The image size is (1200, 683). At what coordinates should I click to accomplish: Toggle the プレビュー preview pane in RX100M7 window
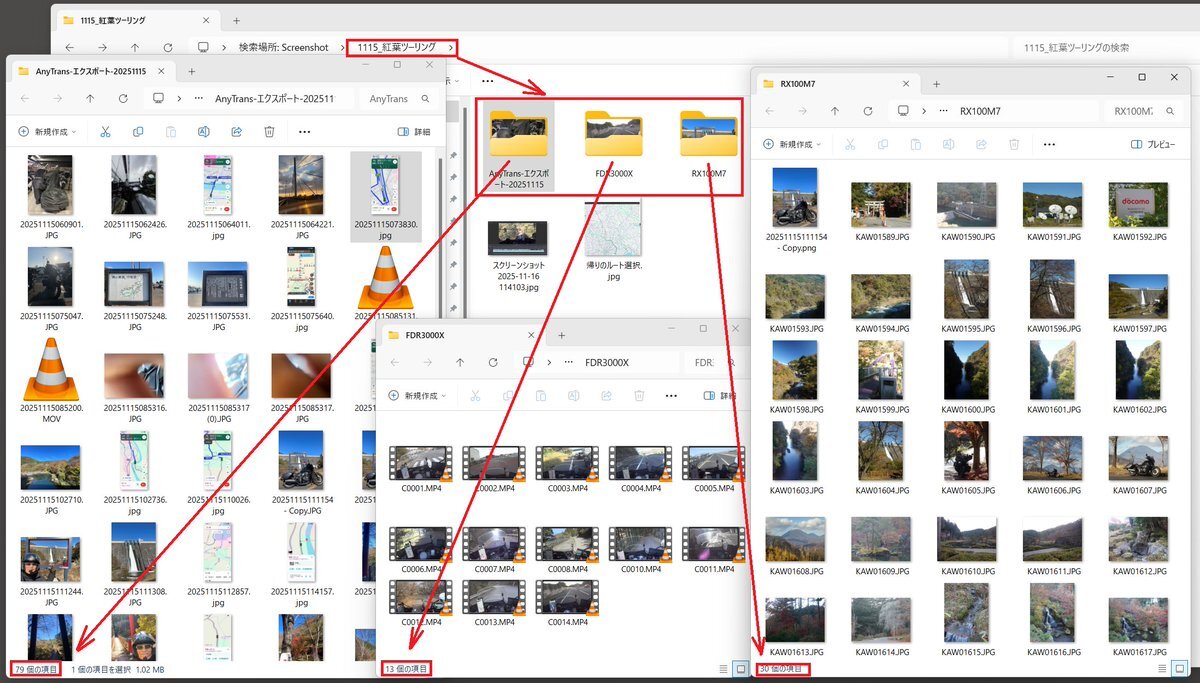pos(1152,144)
